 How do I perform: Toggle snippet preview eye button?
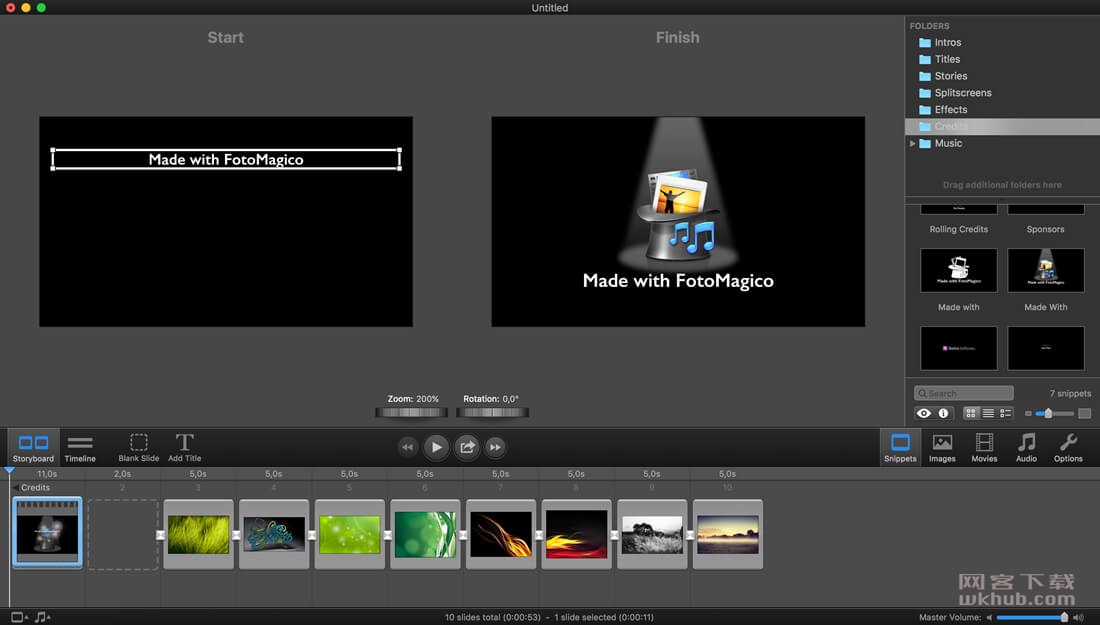(x=924, y=413)
